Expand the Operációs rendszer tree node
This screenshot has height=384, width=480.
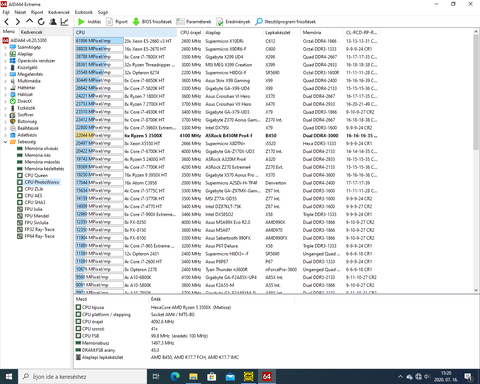[5, 61]
